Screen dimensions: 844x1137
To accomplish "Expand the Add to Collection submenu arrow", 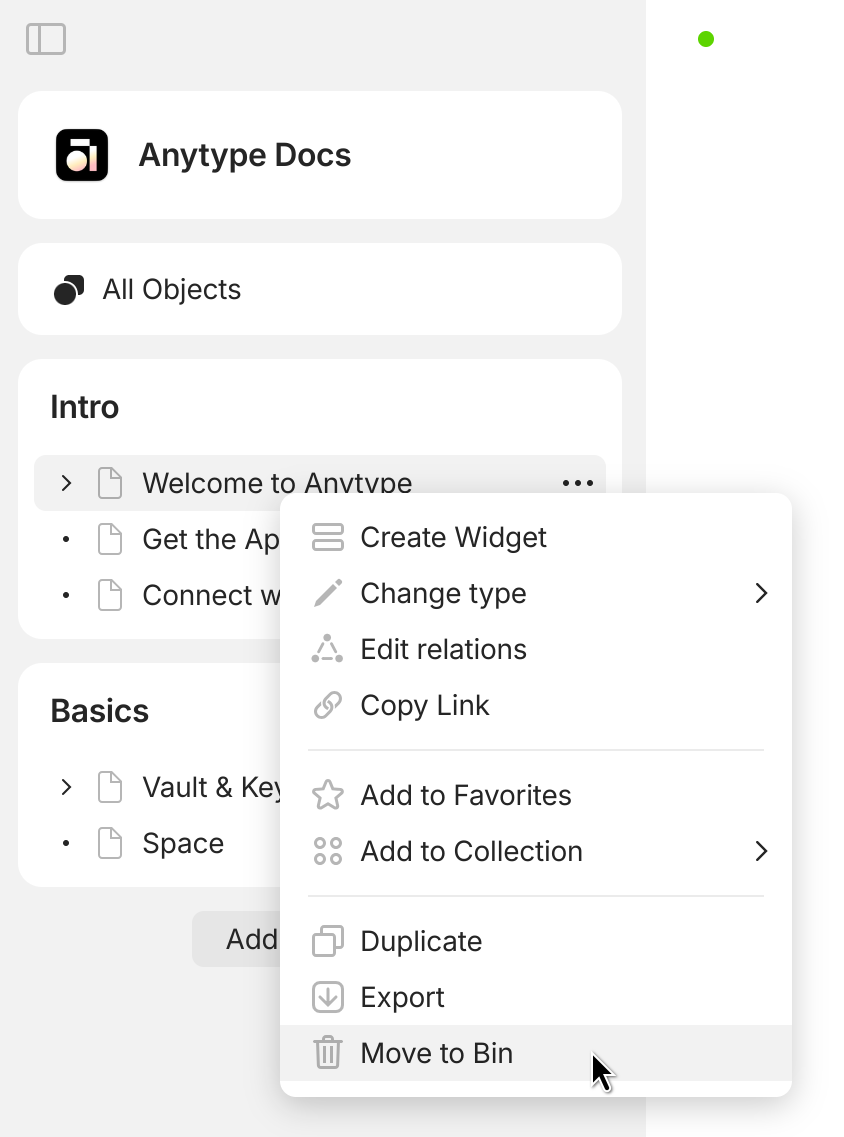I will pyautogui.click(x=761, y=851).
